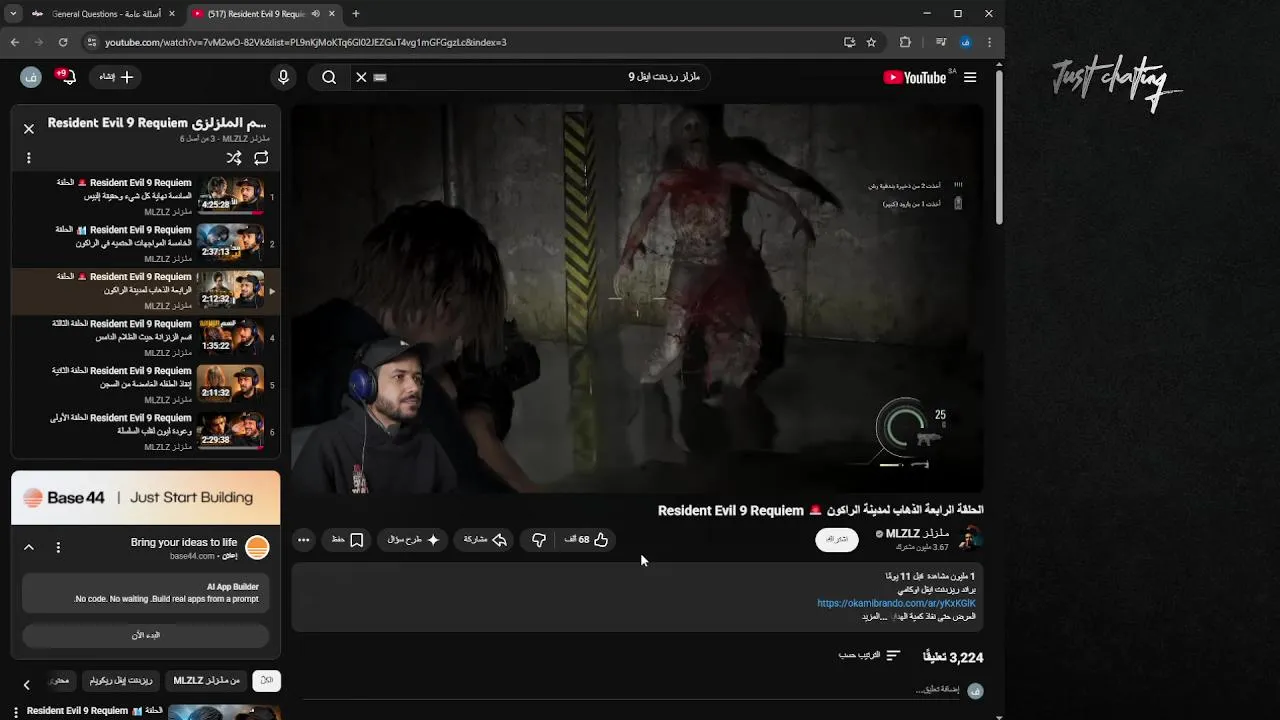Toggle playlist loop

(x=261, y=158)
